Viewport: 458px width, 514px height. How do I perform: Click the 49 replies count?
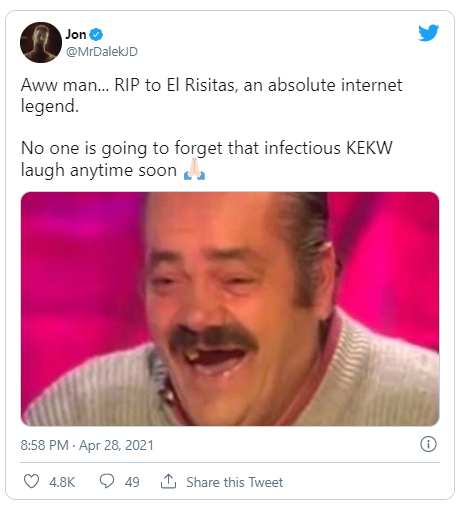pyautogui.click(x=132, y=482)
